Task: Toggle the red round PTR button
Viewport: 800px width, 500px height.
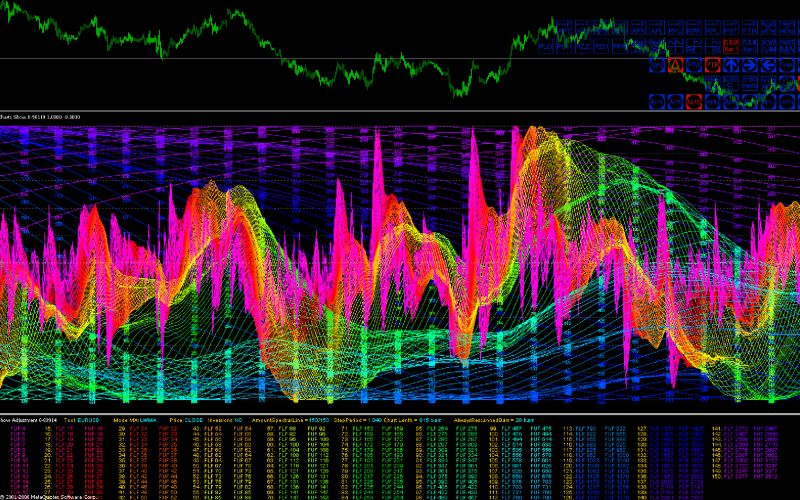Action: 712,65
